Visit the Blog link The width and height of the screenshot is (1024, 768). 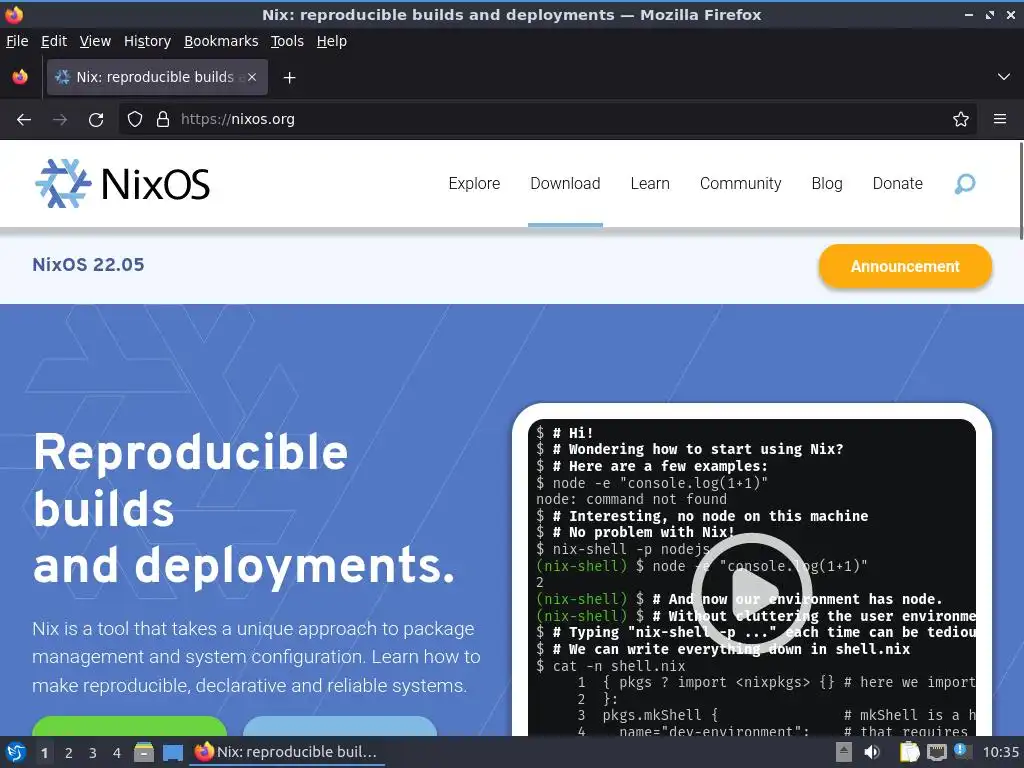pyautogui.click(x=827, y=184)
